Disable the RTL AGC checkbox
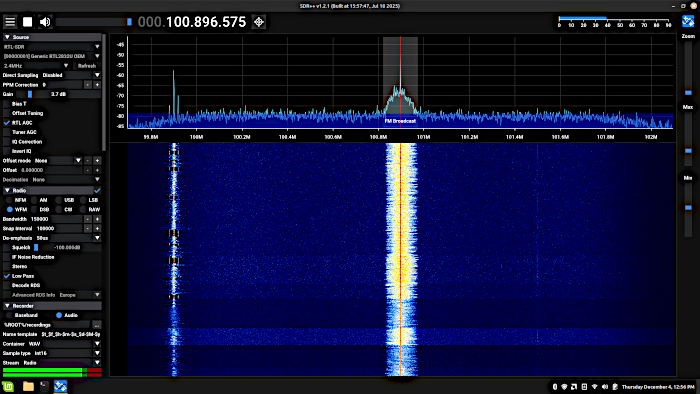The image size is (700, 394). 7,123
